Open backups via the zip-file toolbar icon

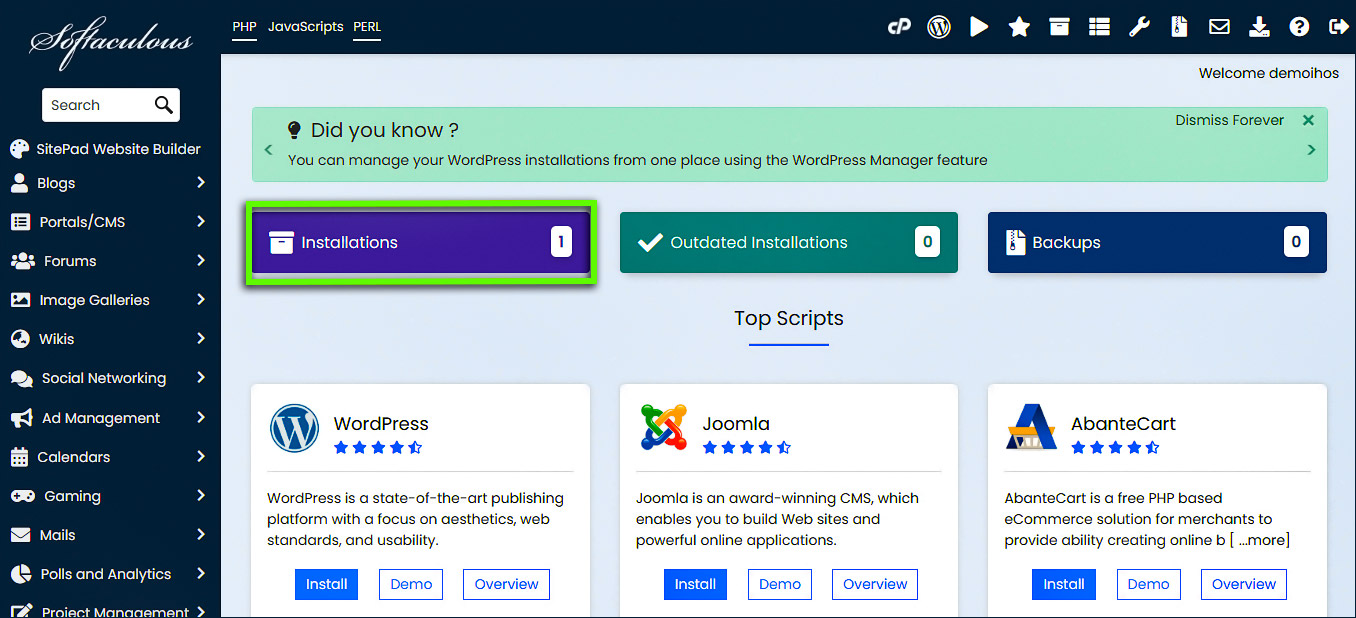click(x=1179, y=27)
